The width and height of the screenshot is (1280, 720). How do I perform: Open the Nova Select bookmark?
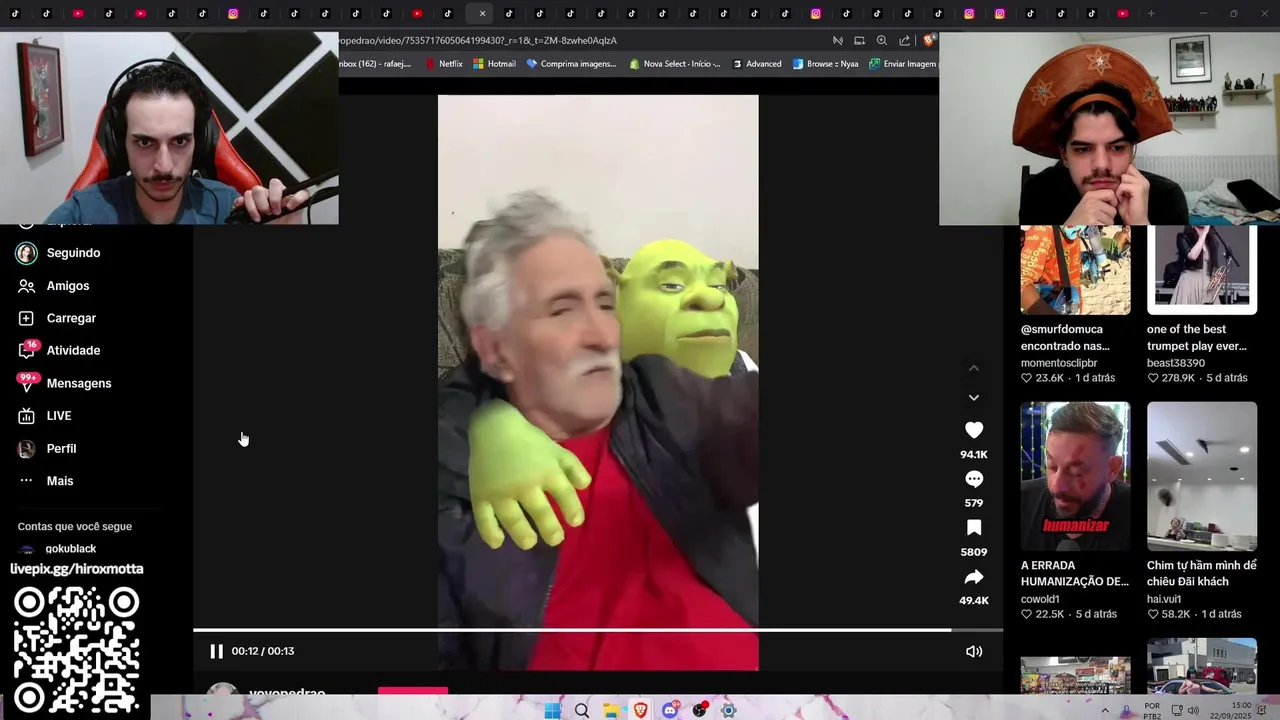pyautogui.click(x=675, y=64)
